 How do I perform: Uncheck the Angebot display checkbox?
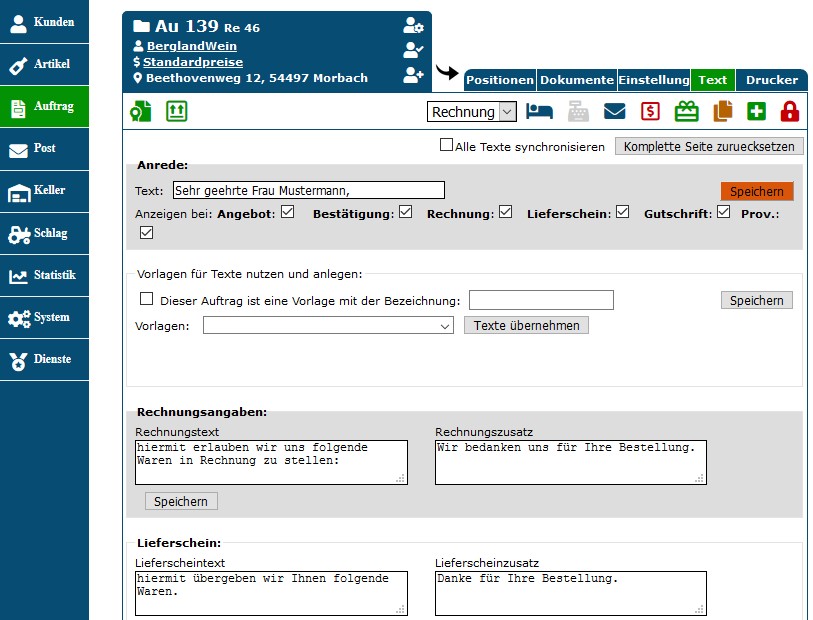click(x=288, y=212)
